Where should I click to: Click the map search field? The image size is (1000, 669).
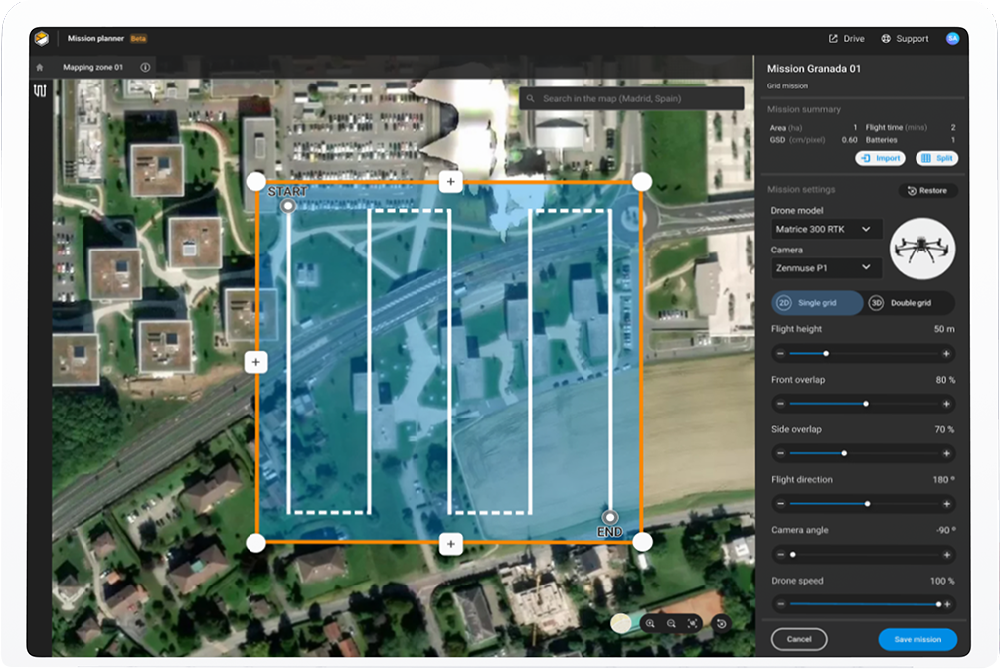pyautogui.click(x=631, y=98)
